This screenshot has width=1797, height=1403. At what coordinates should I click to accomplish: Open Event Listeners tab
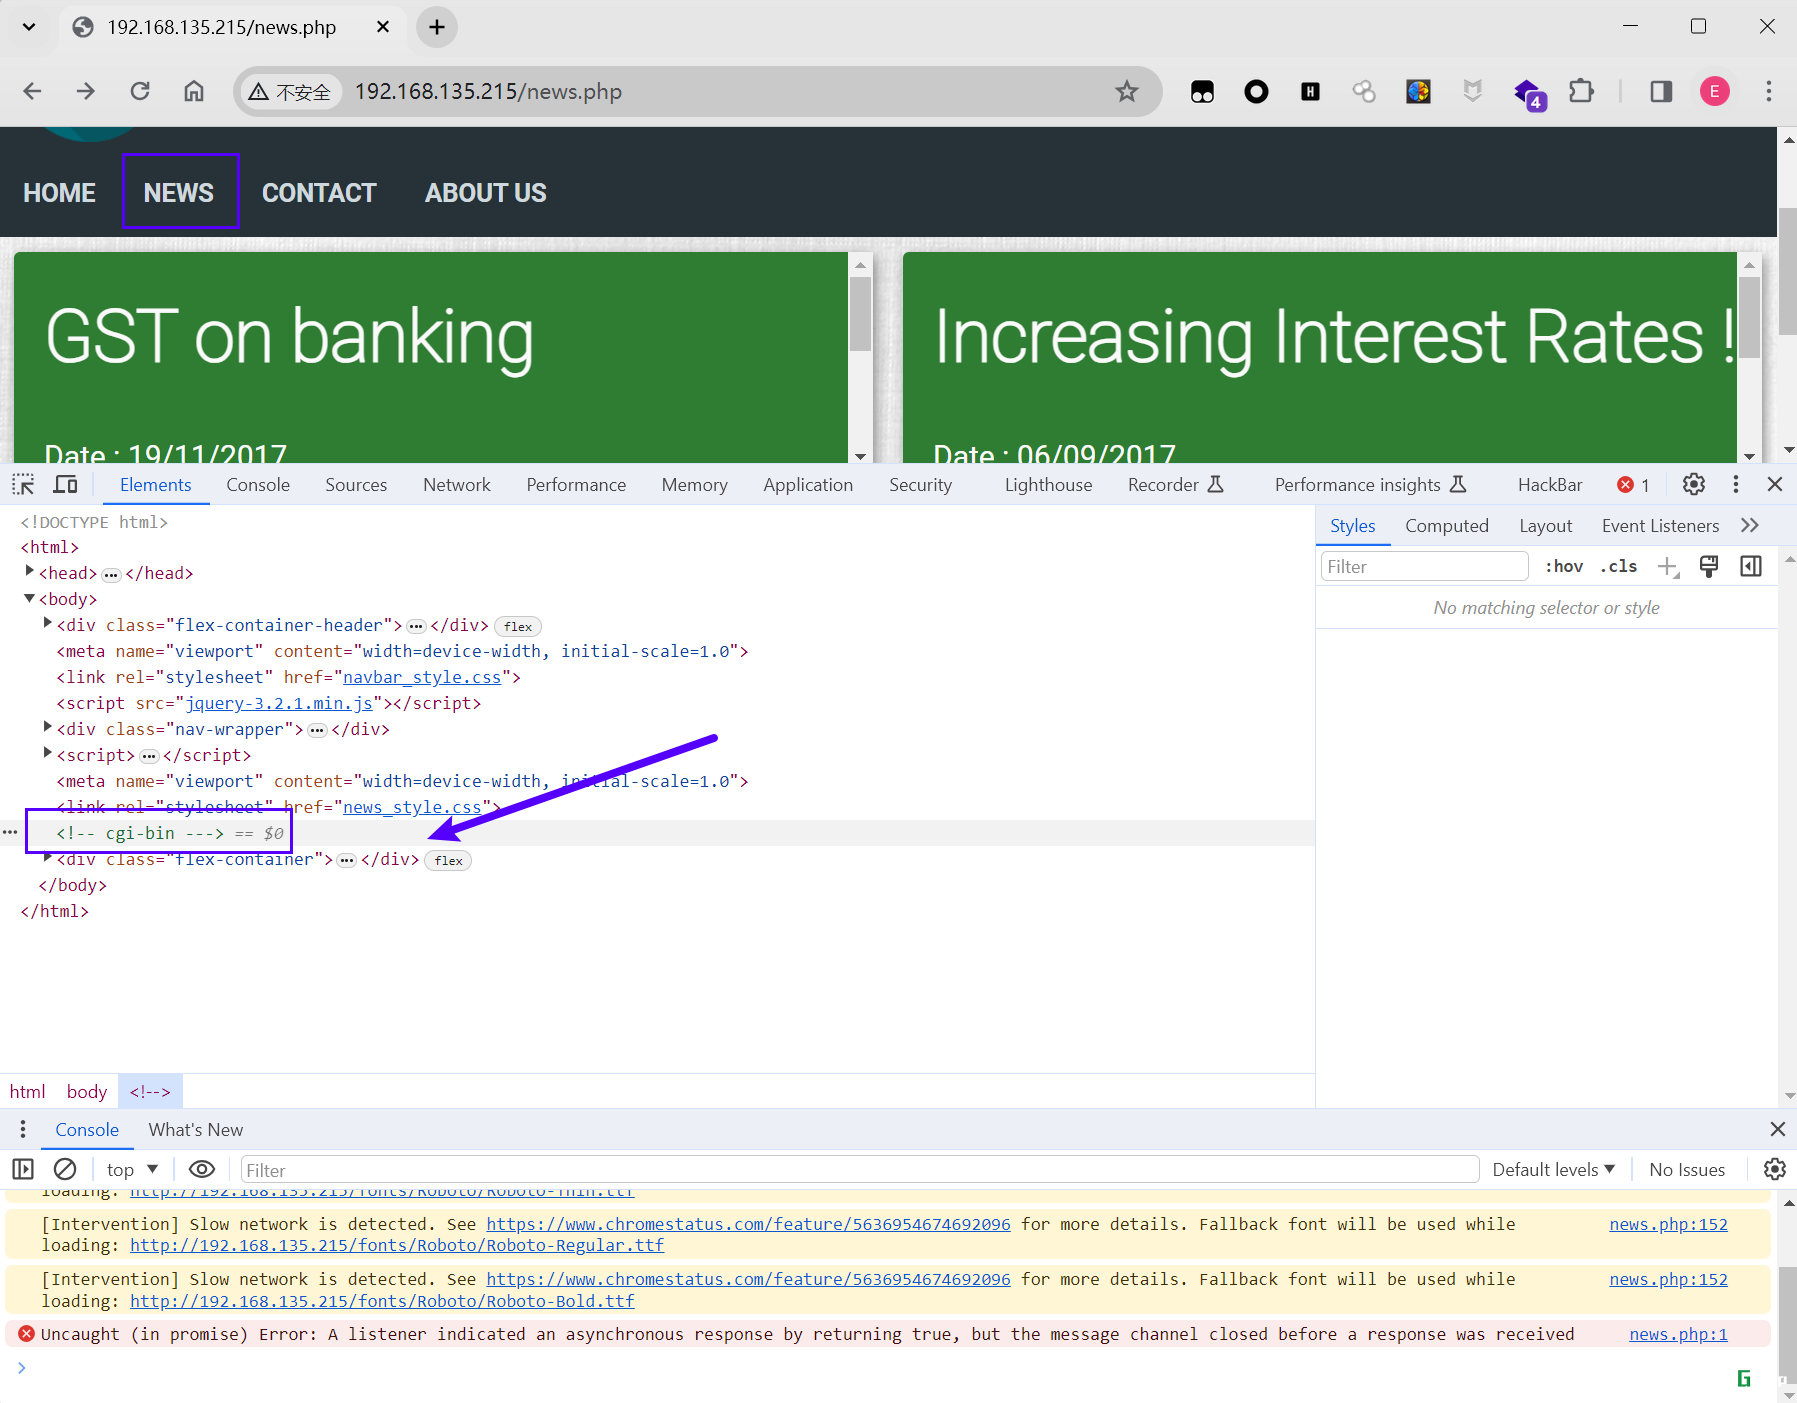[1661, 526]
